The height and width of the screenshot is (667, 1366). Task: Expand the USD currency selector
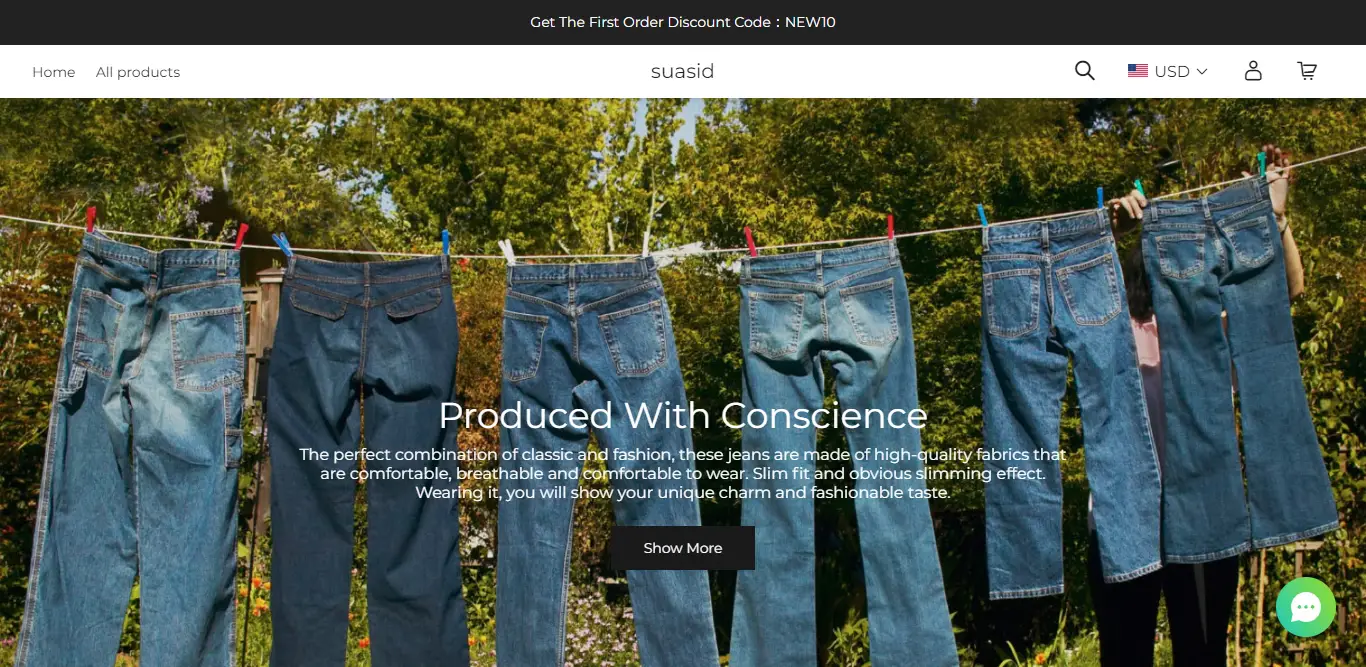click(x=1168, y=71)
